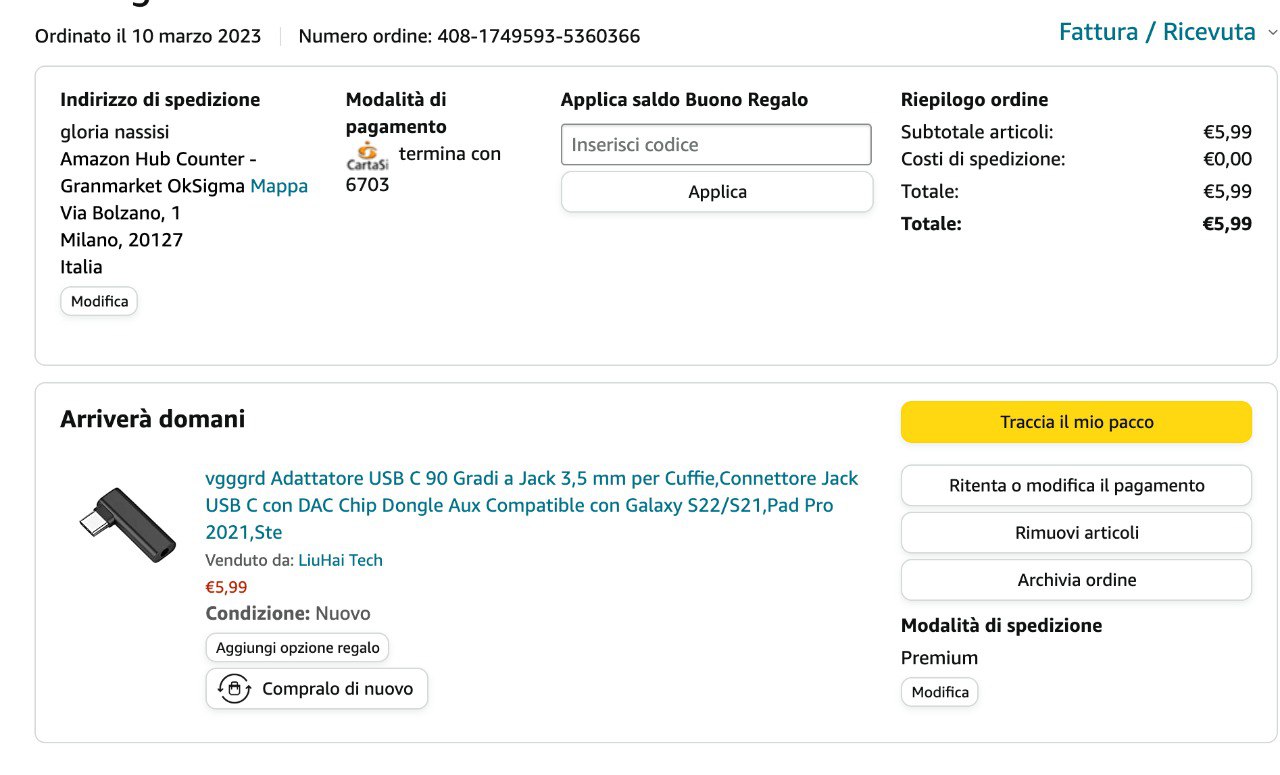Open the Mappa link for pickup location
The height and width of the screenshot is (775, 1280).
coord(279,186)
